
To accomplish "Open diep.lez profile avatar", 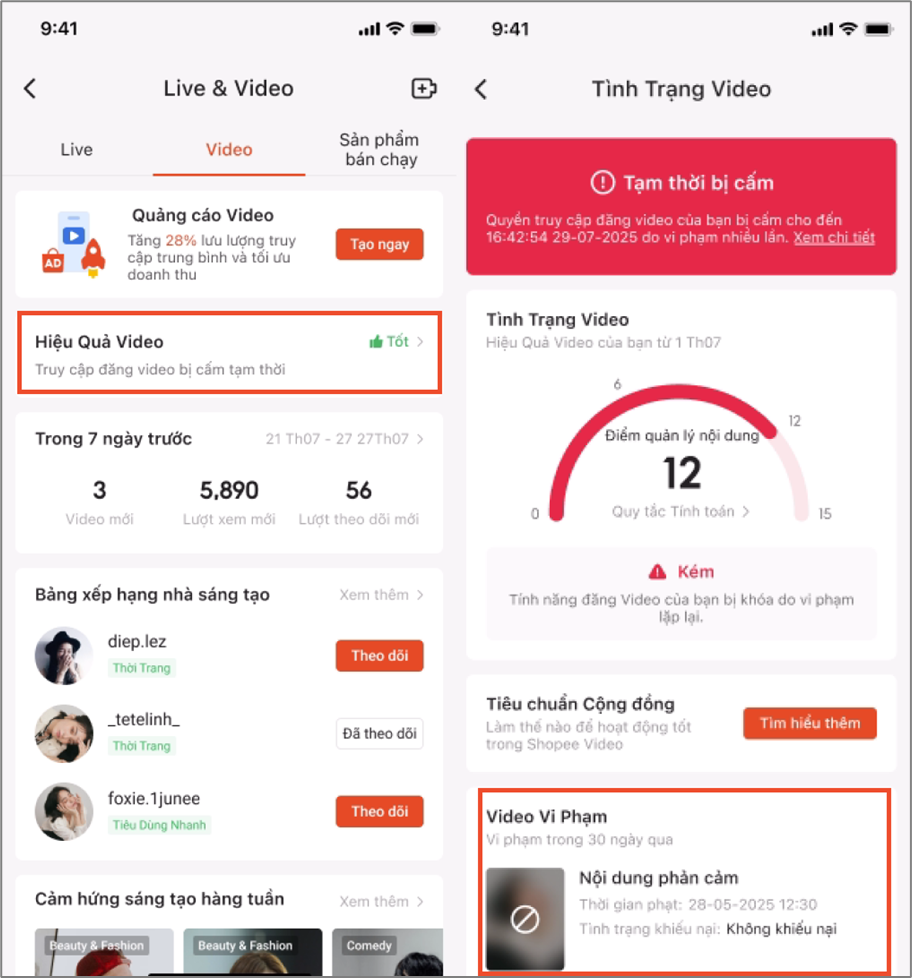I will click(x=64, y=656).
